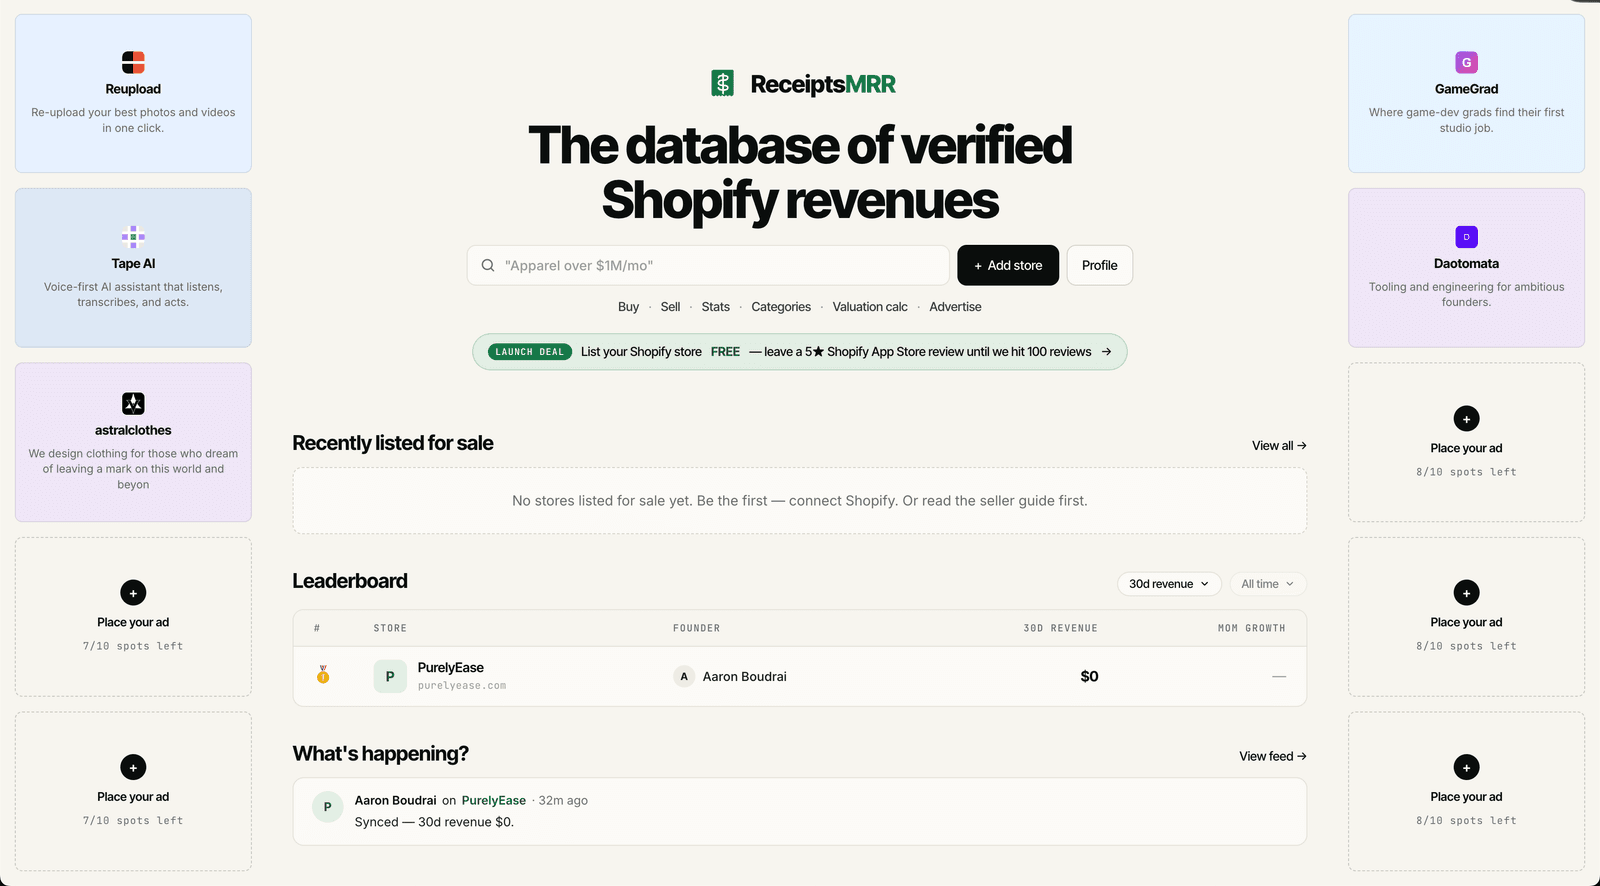
Task: Open the Advertise page
Action: 955,307
